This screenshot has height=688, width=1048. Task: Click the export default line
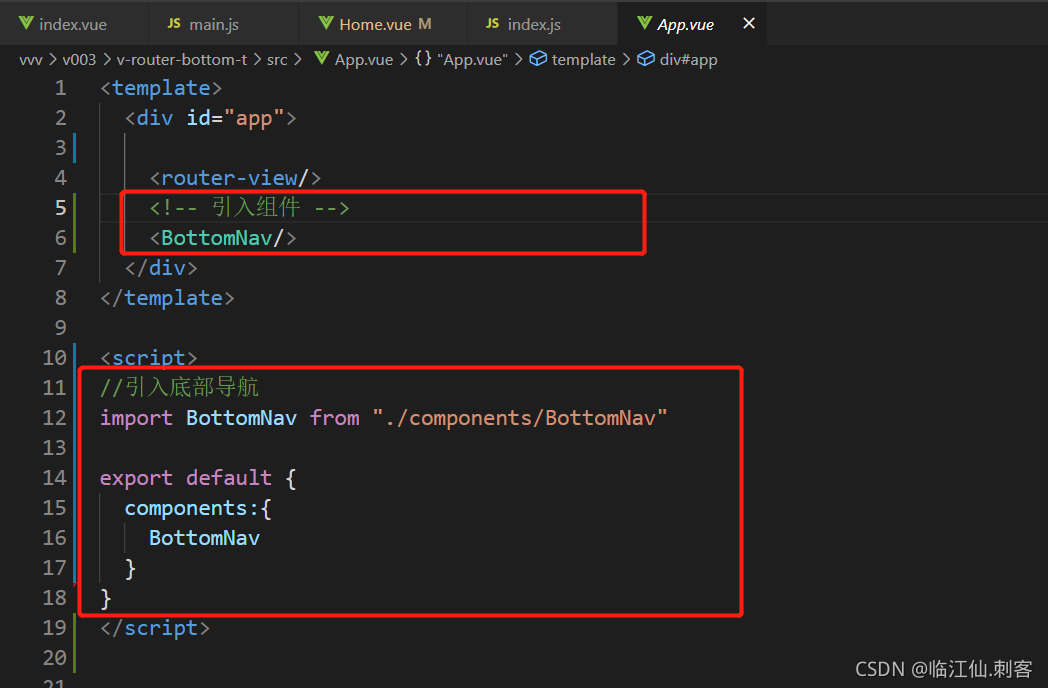(198, 477)
